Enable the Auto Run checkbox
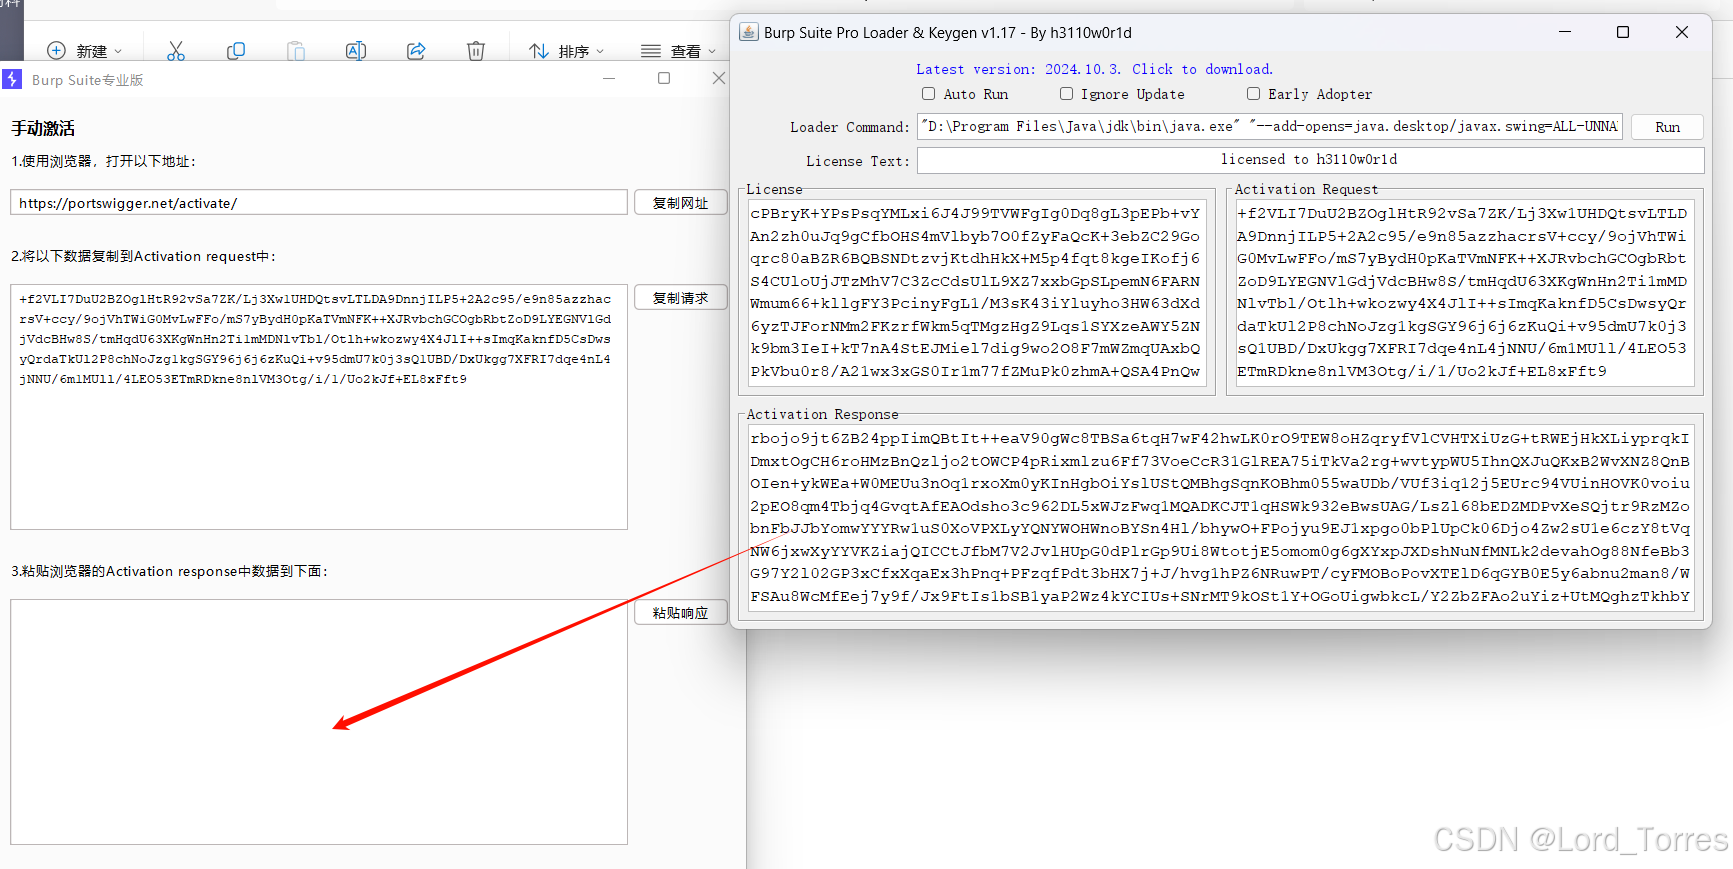This screenshot has height=869, width=1733. tap(929, 94)
